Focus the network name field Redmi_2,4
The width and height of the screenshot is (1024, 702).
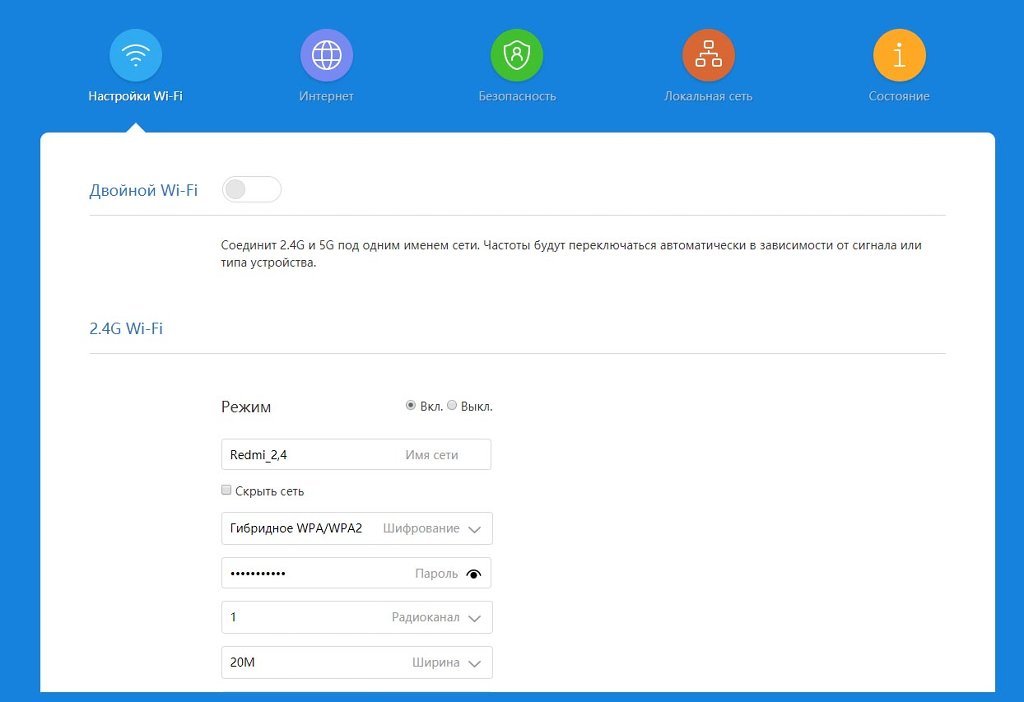[356, 455]
